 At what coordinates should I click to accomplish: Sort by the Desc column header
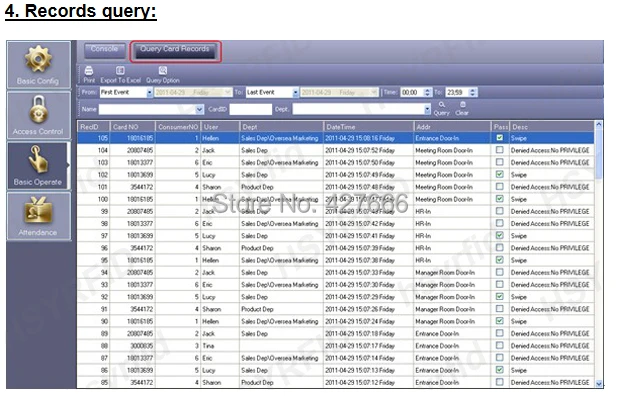click(552, 127)
